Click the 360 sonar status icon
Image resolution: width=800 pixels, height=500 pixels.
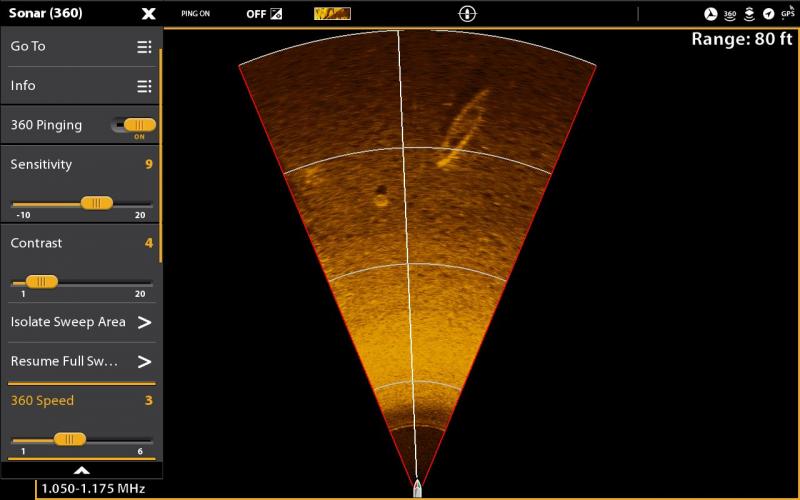click(x=730, y=14)
